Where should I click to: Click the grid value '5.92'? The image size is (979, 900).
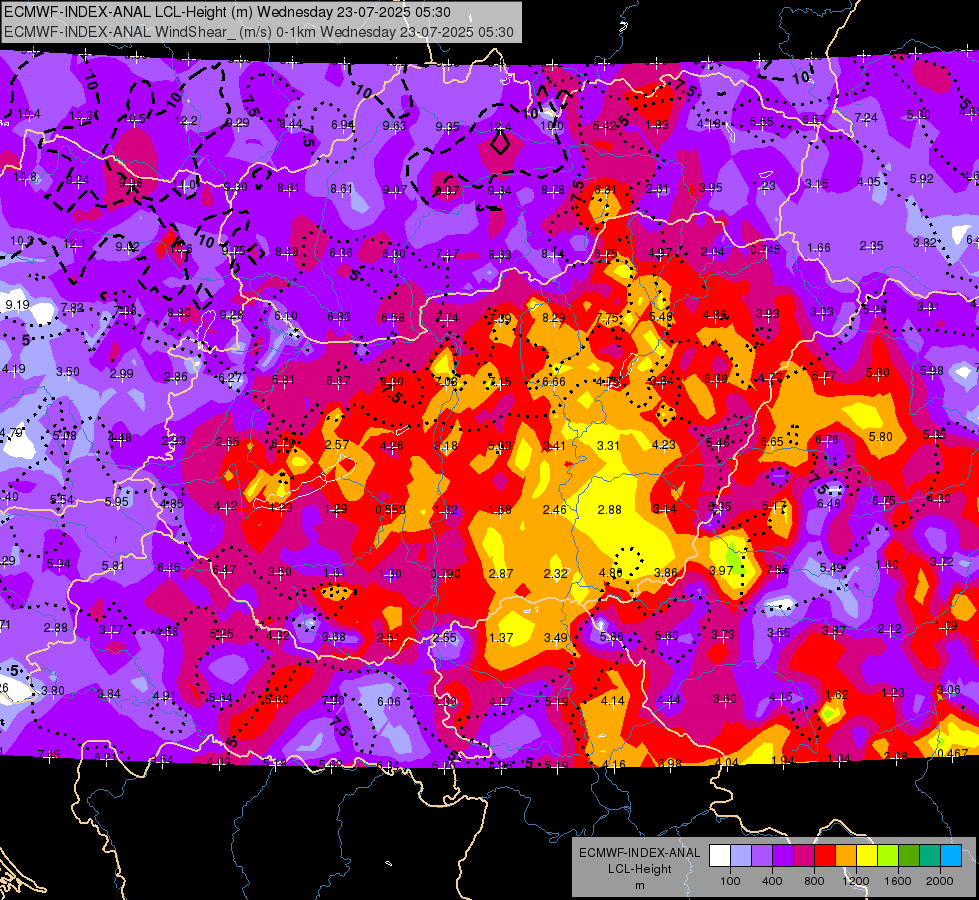[x=922, y=179]
